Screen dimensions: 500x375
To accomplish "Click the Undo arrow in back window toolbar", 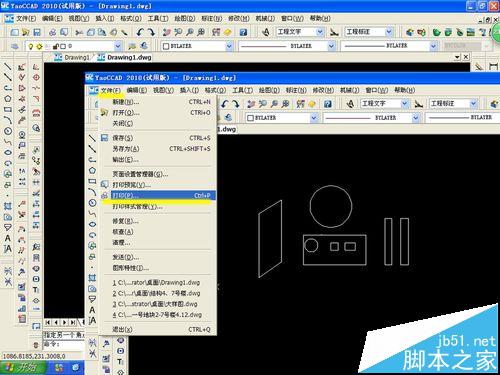I will 140,32.
